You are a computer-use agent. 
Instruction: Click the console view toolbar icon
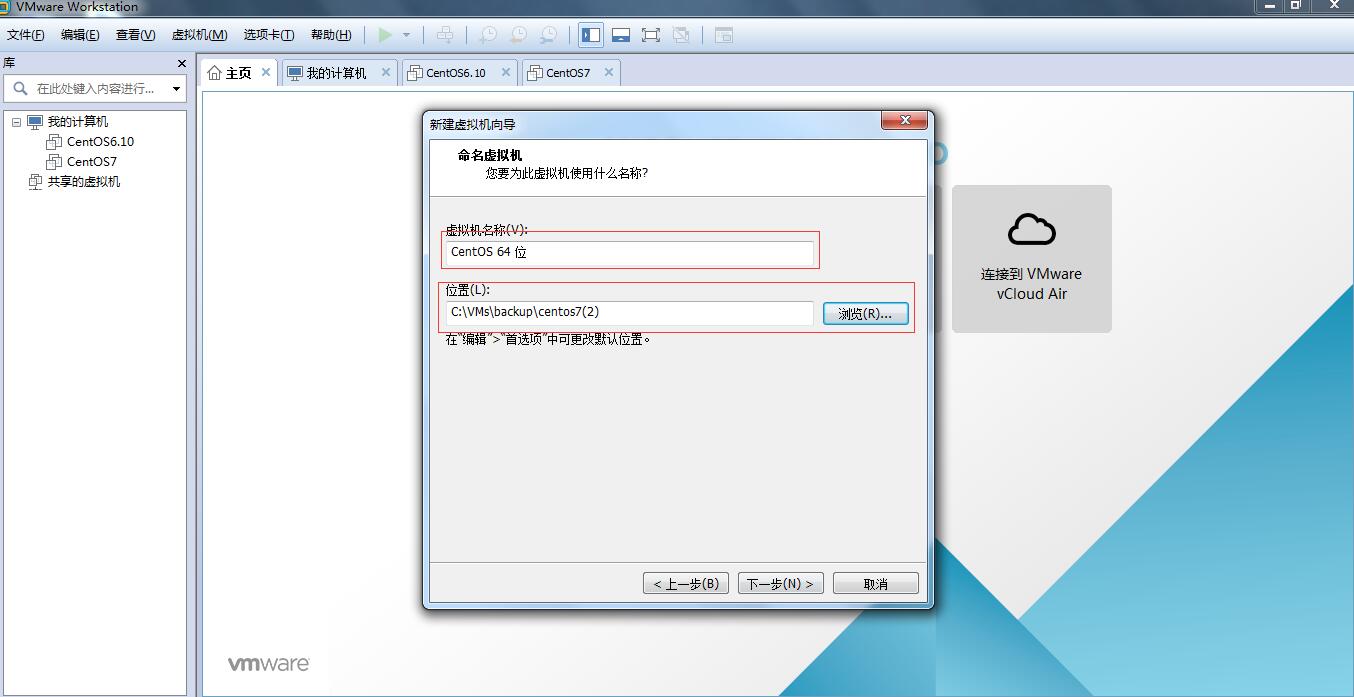724,35
